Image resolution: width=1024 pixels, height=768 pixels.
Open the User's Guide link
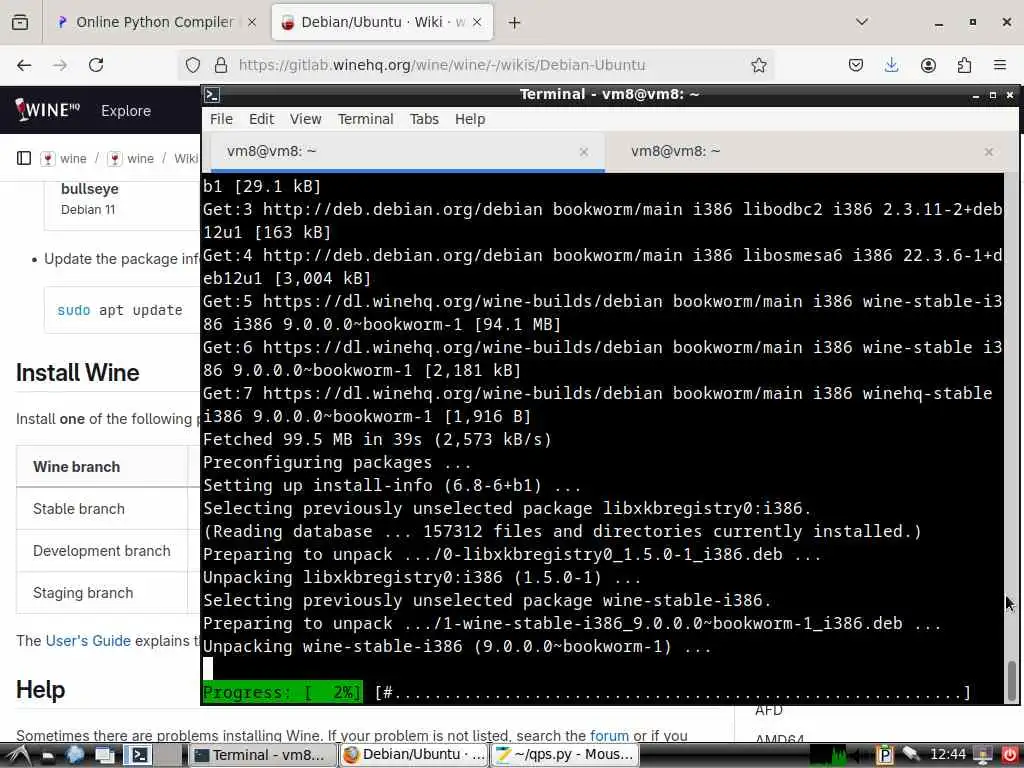point(88,641)
